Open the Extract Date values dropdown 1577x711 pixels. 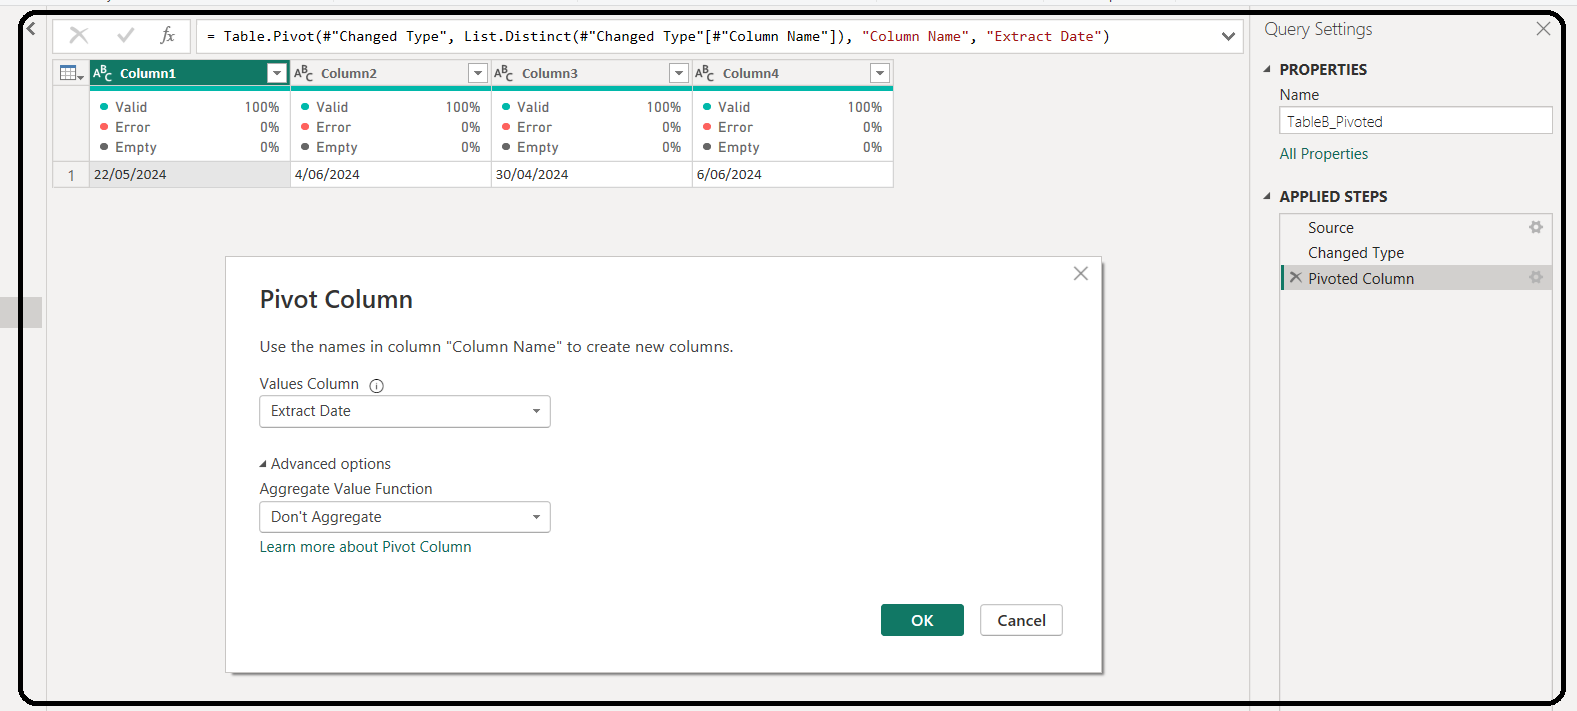(x=405, y=411)
